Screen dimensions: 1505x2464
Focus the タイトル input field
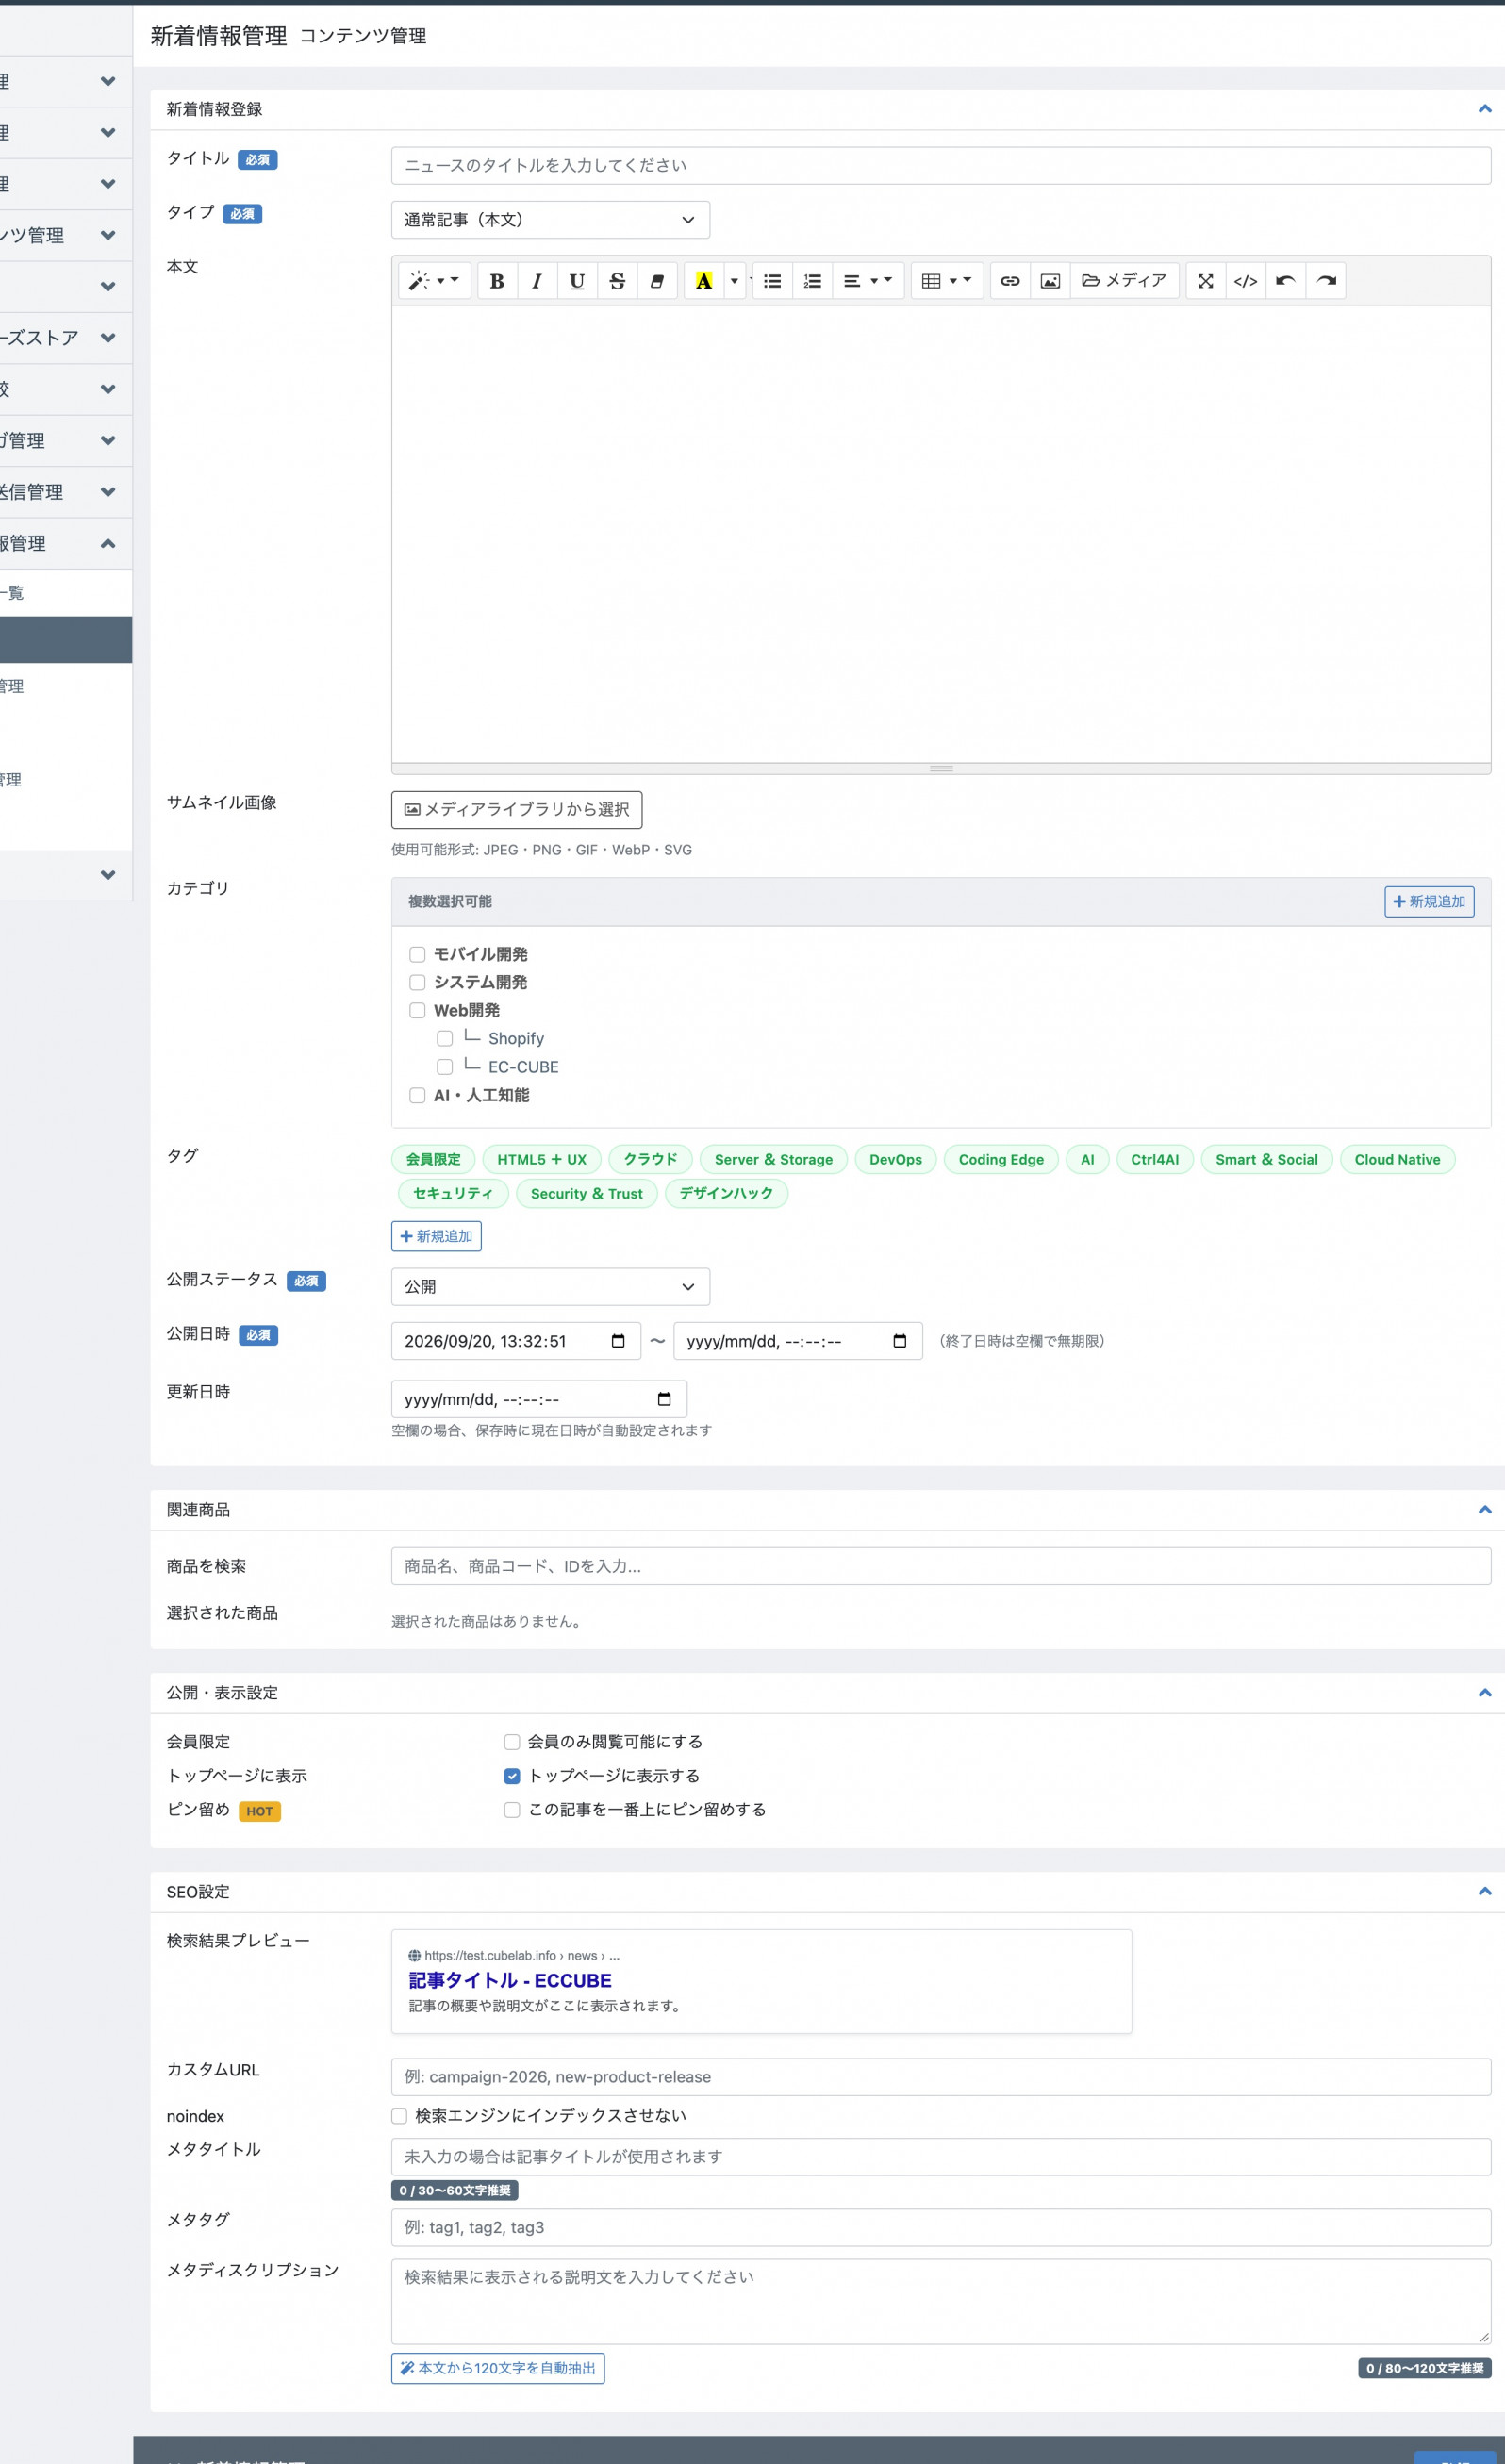pyautogui.click(x=941, y=166)
